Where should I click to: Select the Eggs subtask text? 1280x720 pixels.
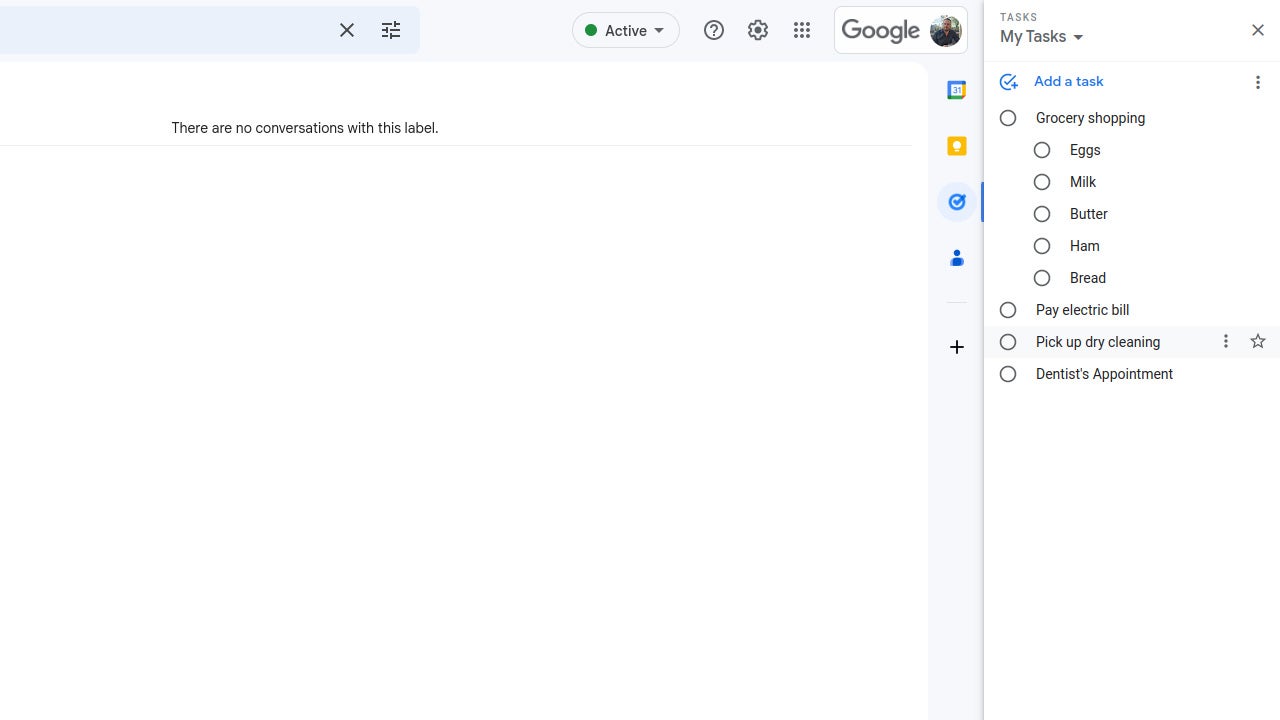click(1085, 150)
